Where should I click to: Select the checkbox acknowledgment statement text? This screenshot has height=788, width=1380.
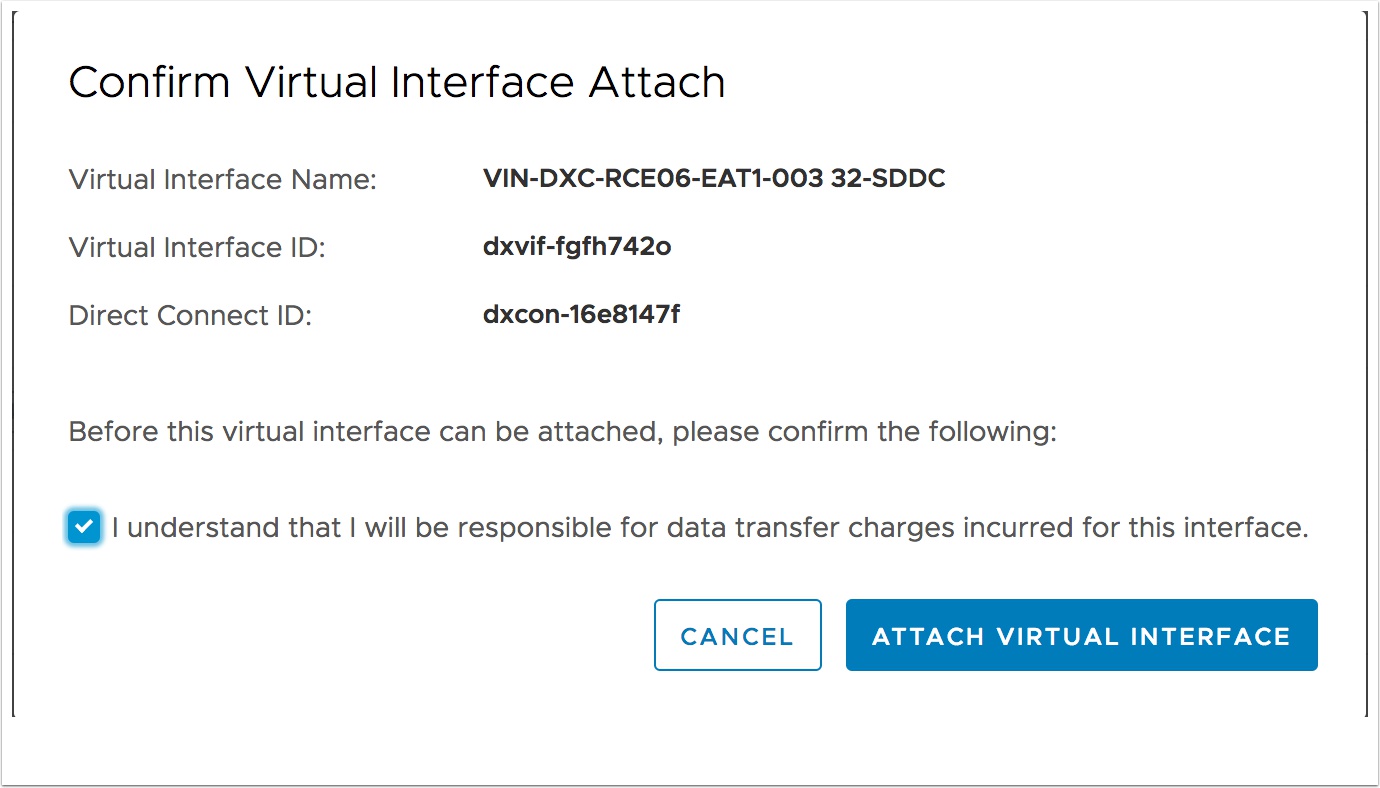click(x=711, y=526)
